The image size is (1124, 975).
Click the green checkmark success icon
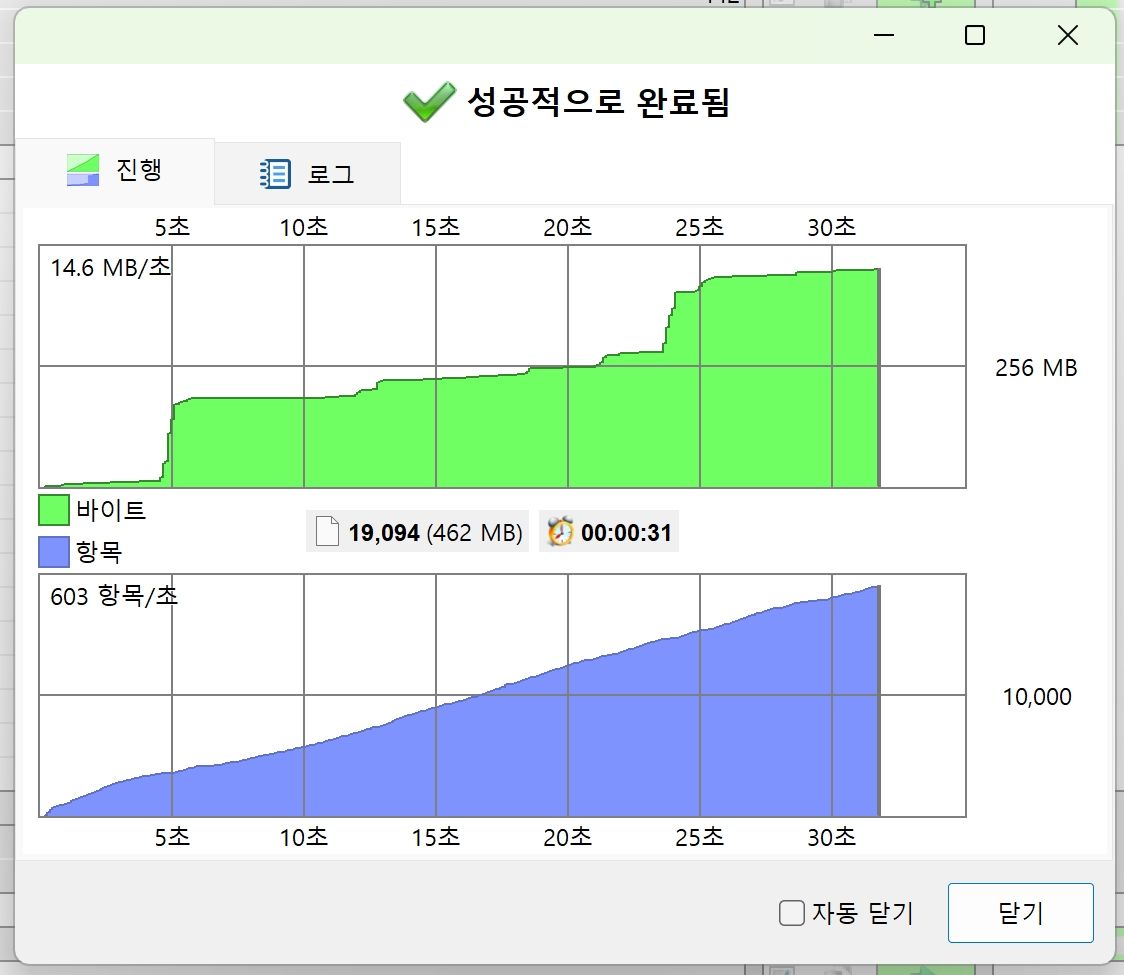pos(429,101)
